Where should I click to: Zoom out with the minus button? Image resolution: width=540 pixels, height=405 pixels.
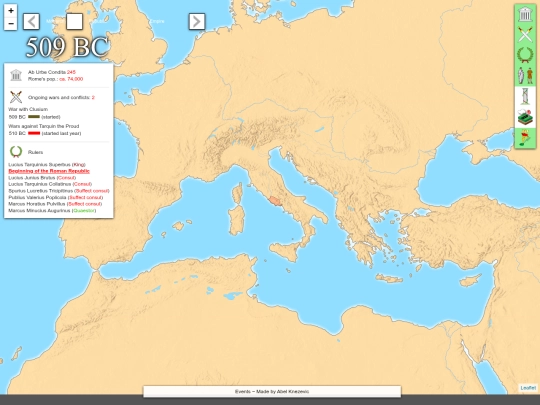point(11,24)
